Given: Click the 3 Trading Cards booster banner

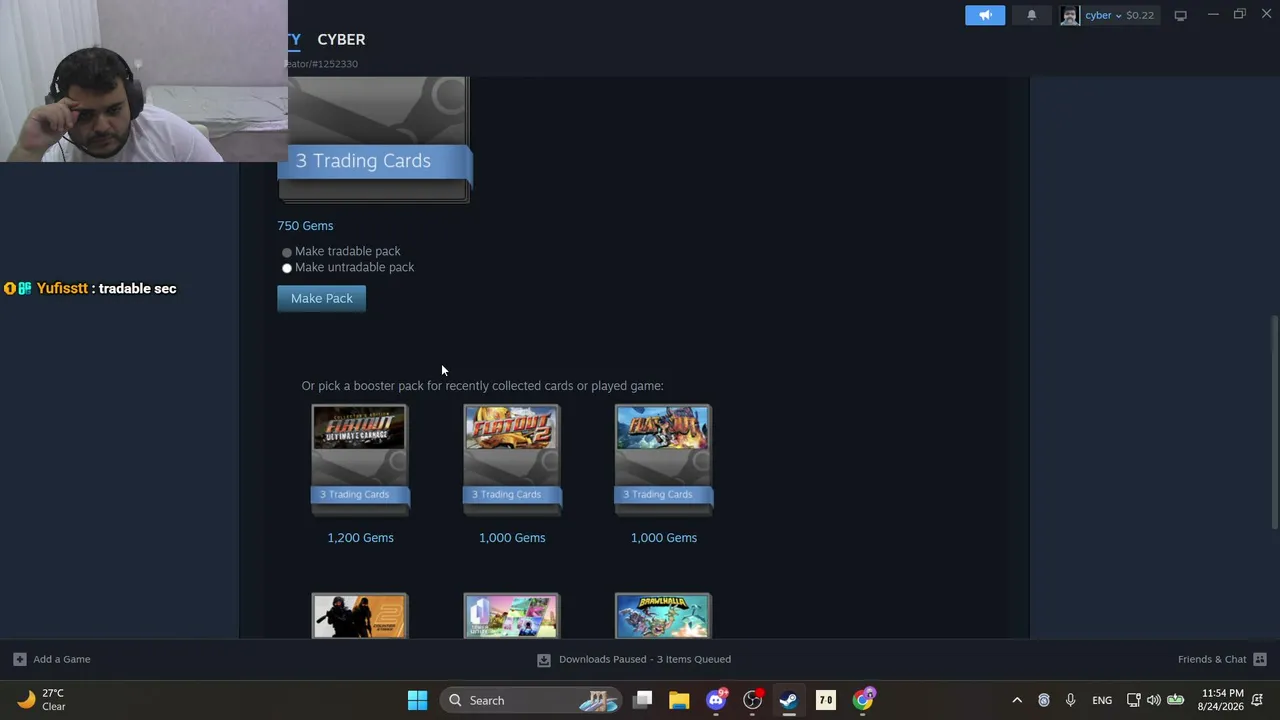Looking at the screenshot, I should click(373, 161).
